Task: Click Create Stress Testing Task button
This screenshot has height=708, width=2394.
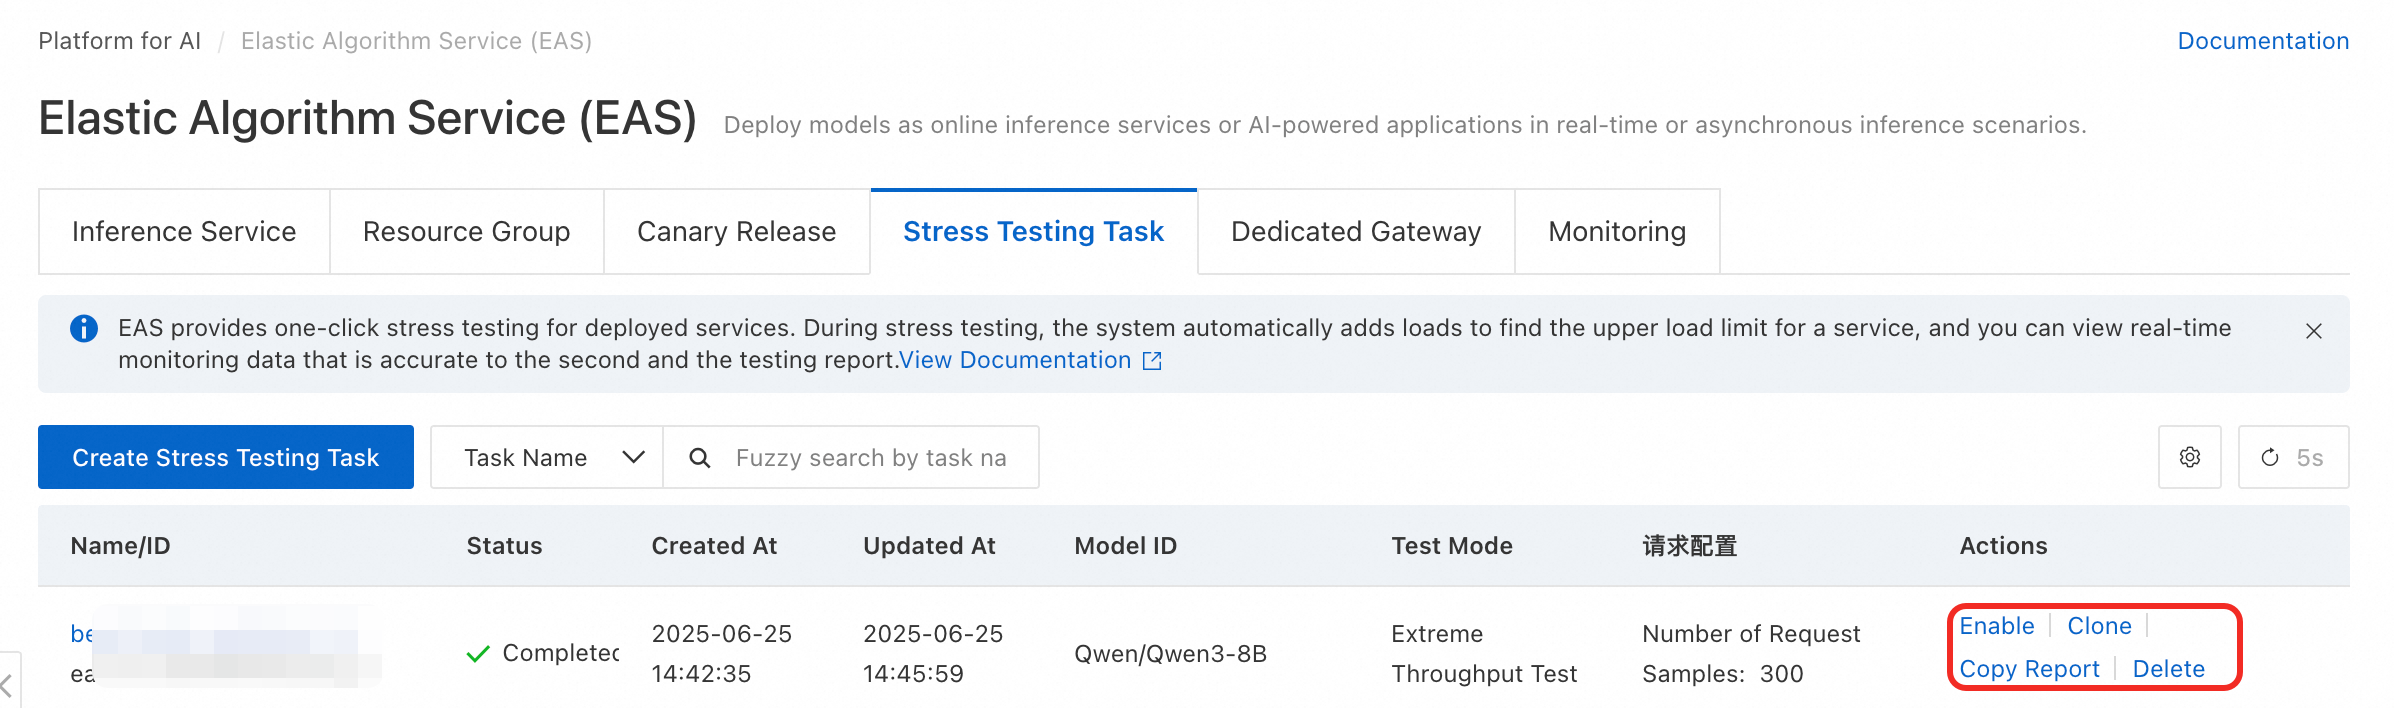Action: (x=226, y=458)
